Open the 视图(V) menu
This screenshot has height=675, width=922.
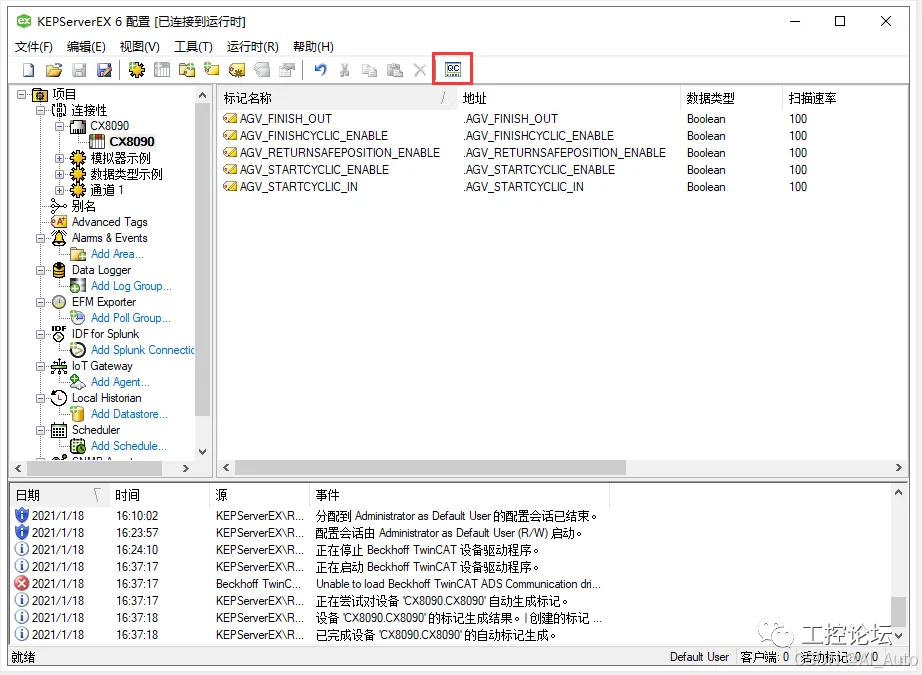point(140,46)
